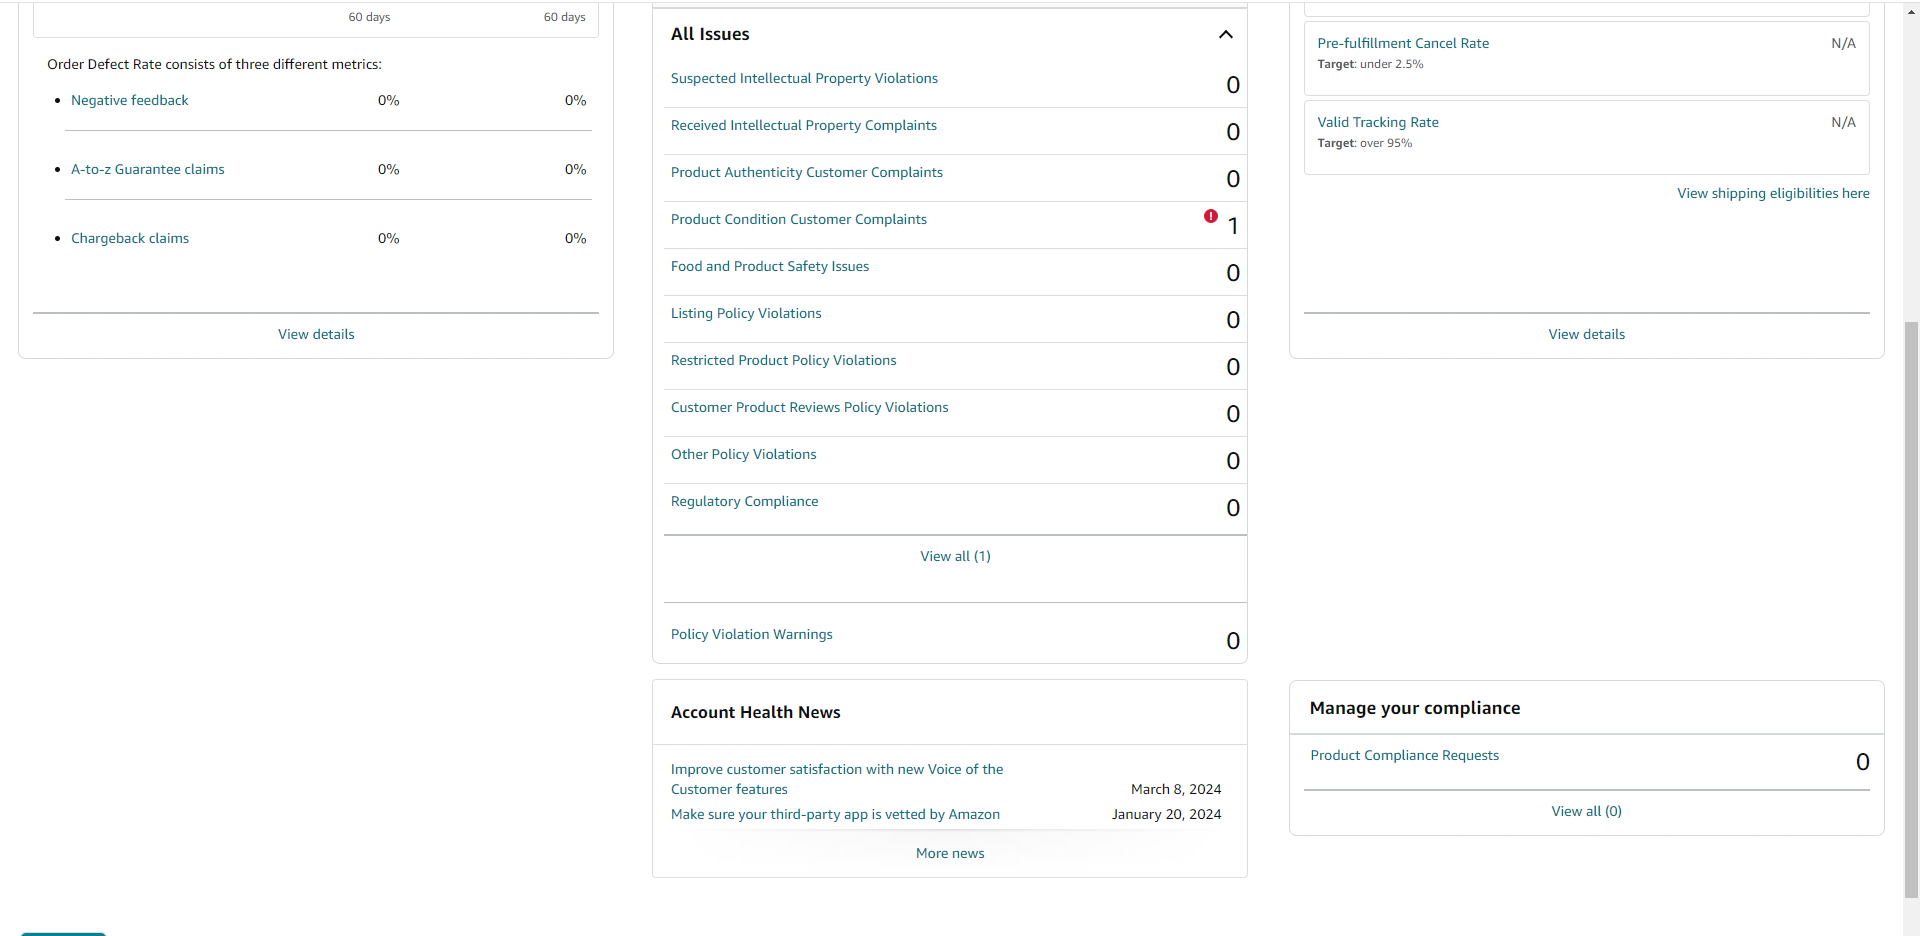The image size is (1920, 936).
Task: Click Target: over 95% text
Action: [x=1365, y=143]
